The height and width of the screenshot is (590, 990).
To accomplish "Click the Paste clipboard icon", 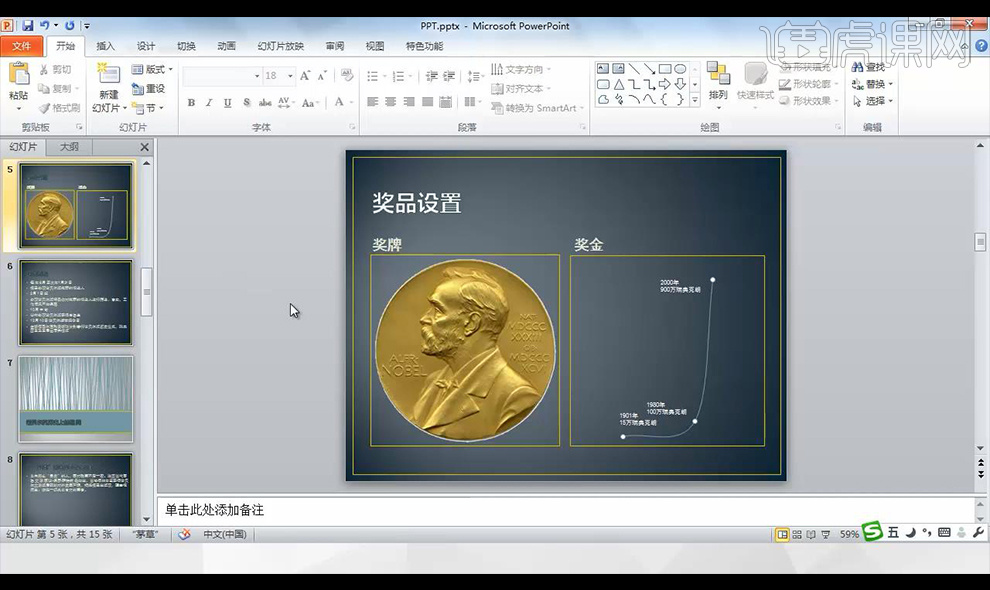I will [x=18, y=74].
